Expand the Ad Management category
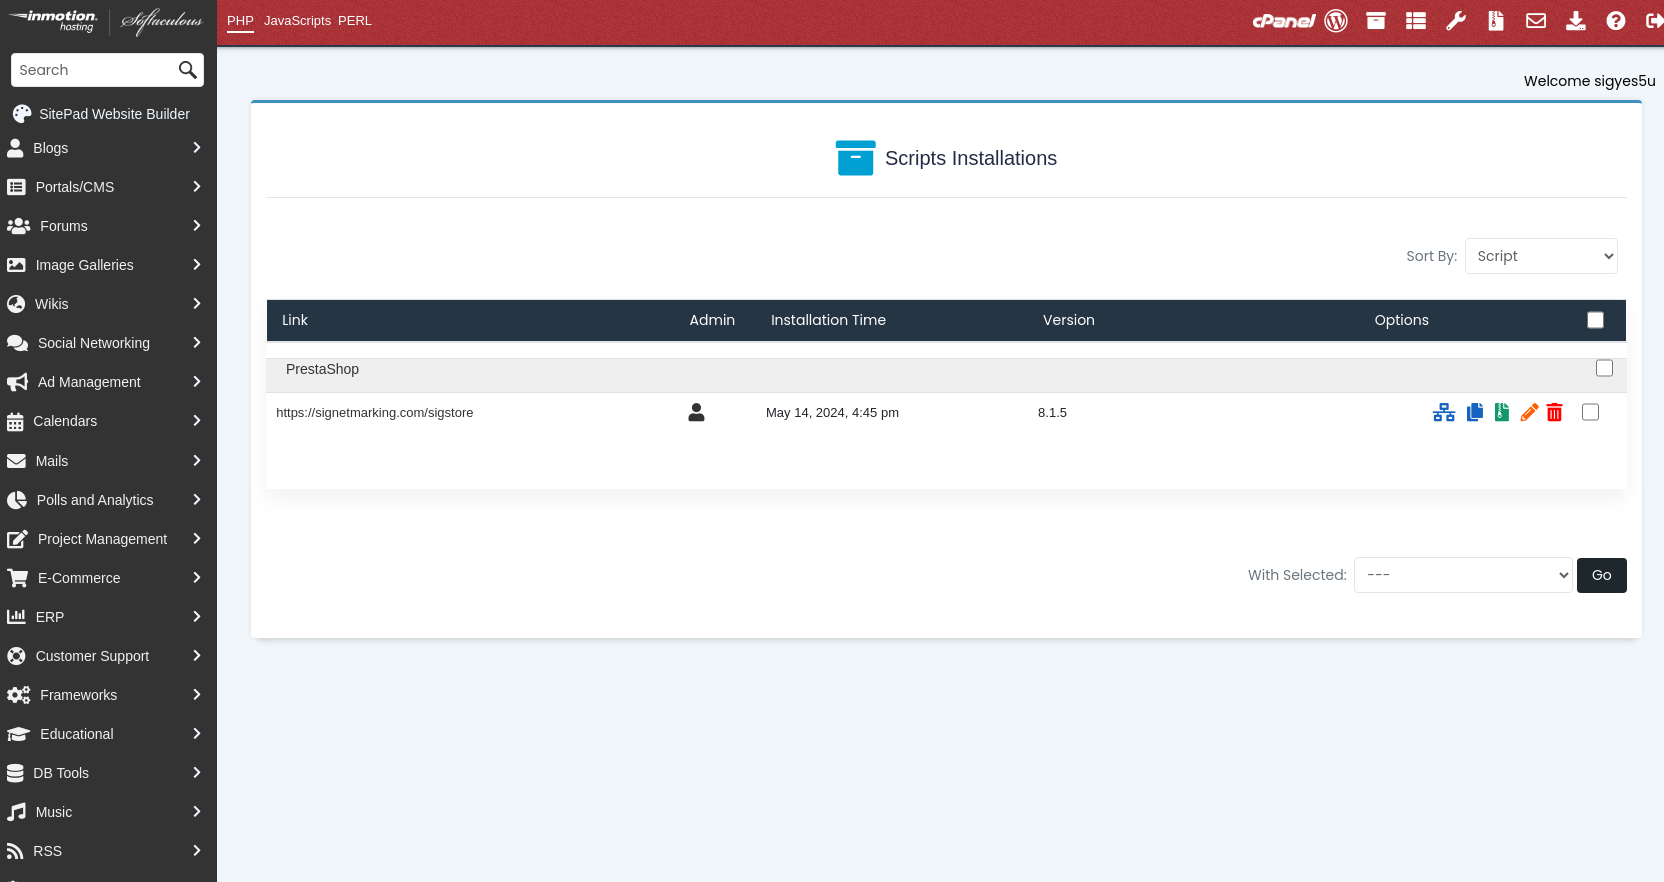This screenshot has width=1664, height=882. point(108,382)
